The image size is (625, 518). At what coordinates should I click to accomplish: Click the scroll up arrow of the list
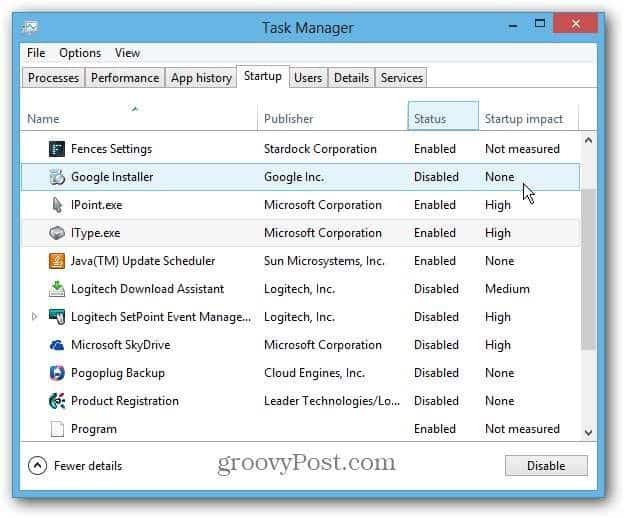coord(588,141)
